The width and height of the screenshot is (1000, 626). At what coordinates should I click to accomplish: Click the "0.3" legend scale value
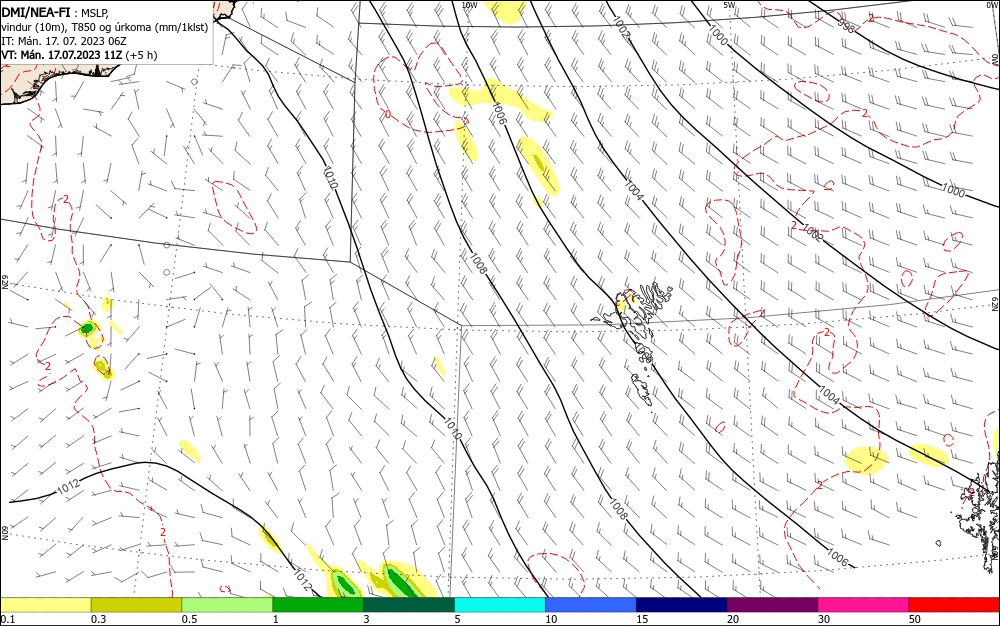[x=99, y=619]
